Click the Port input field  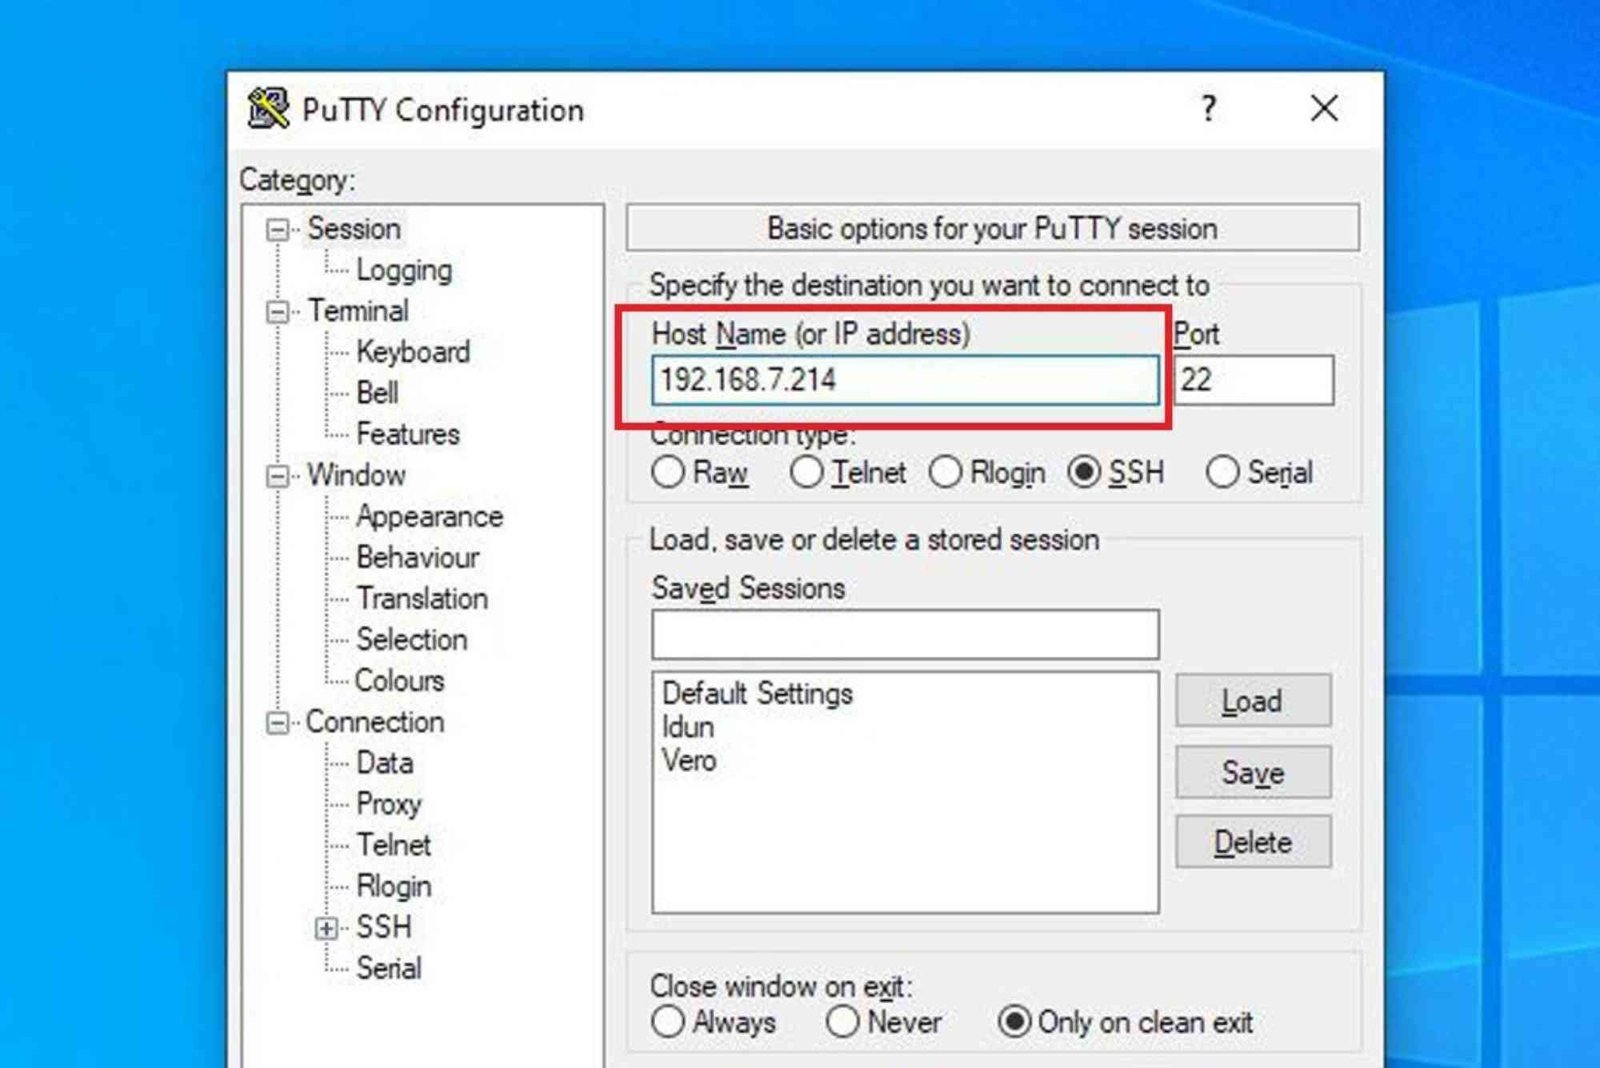(x=1253, y=380)
